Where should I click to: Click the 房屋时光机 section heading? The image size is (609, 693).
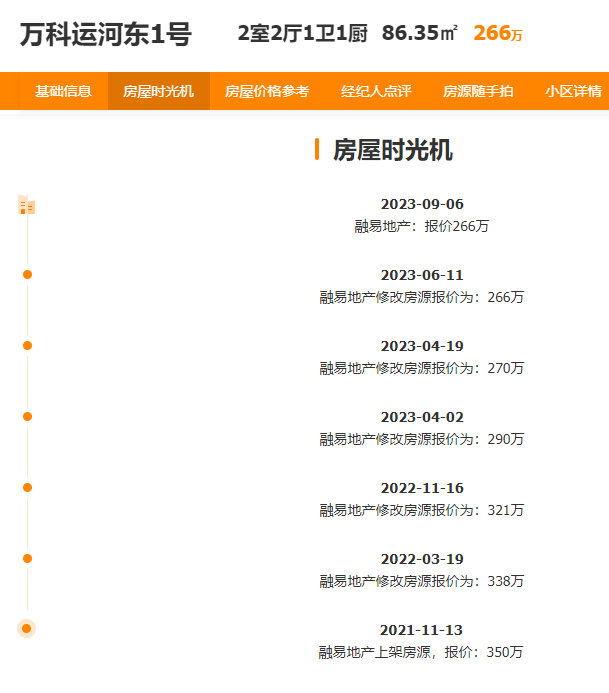click(392, 150)
